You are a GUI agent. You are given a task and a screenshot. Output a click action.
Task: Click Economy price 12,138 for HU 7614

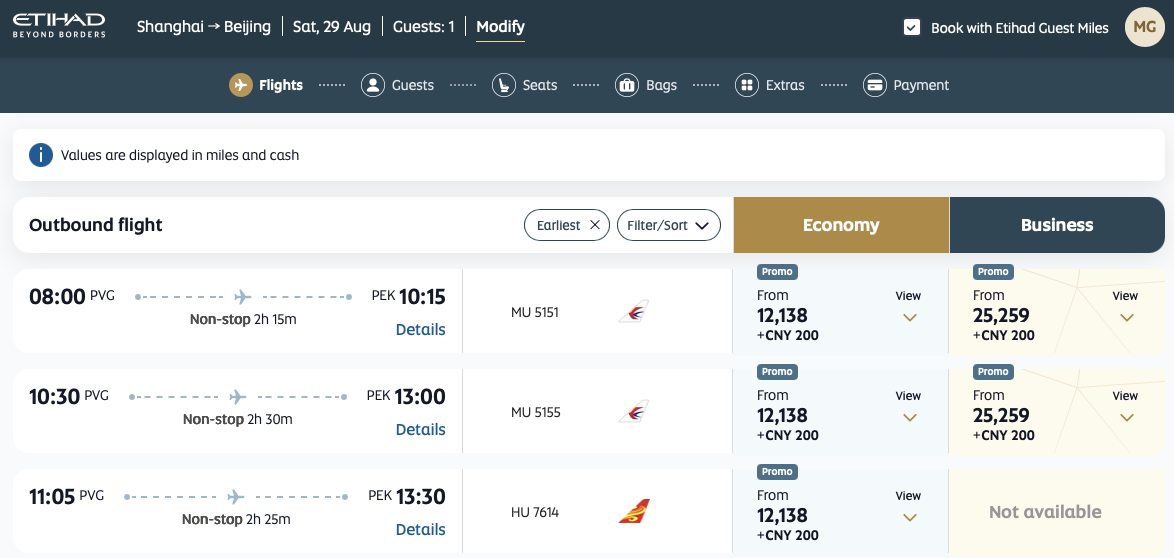(x=782, y=515)
